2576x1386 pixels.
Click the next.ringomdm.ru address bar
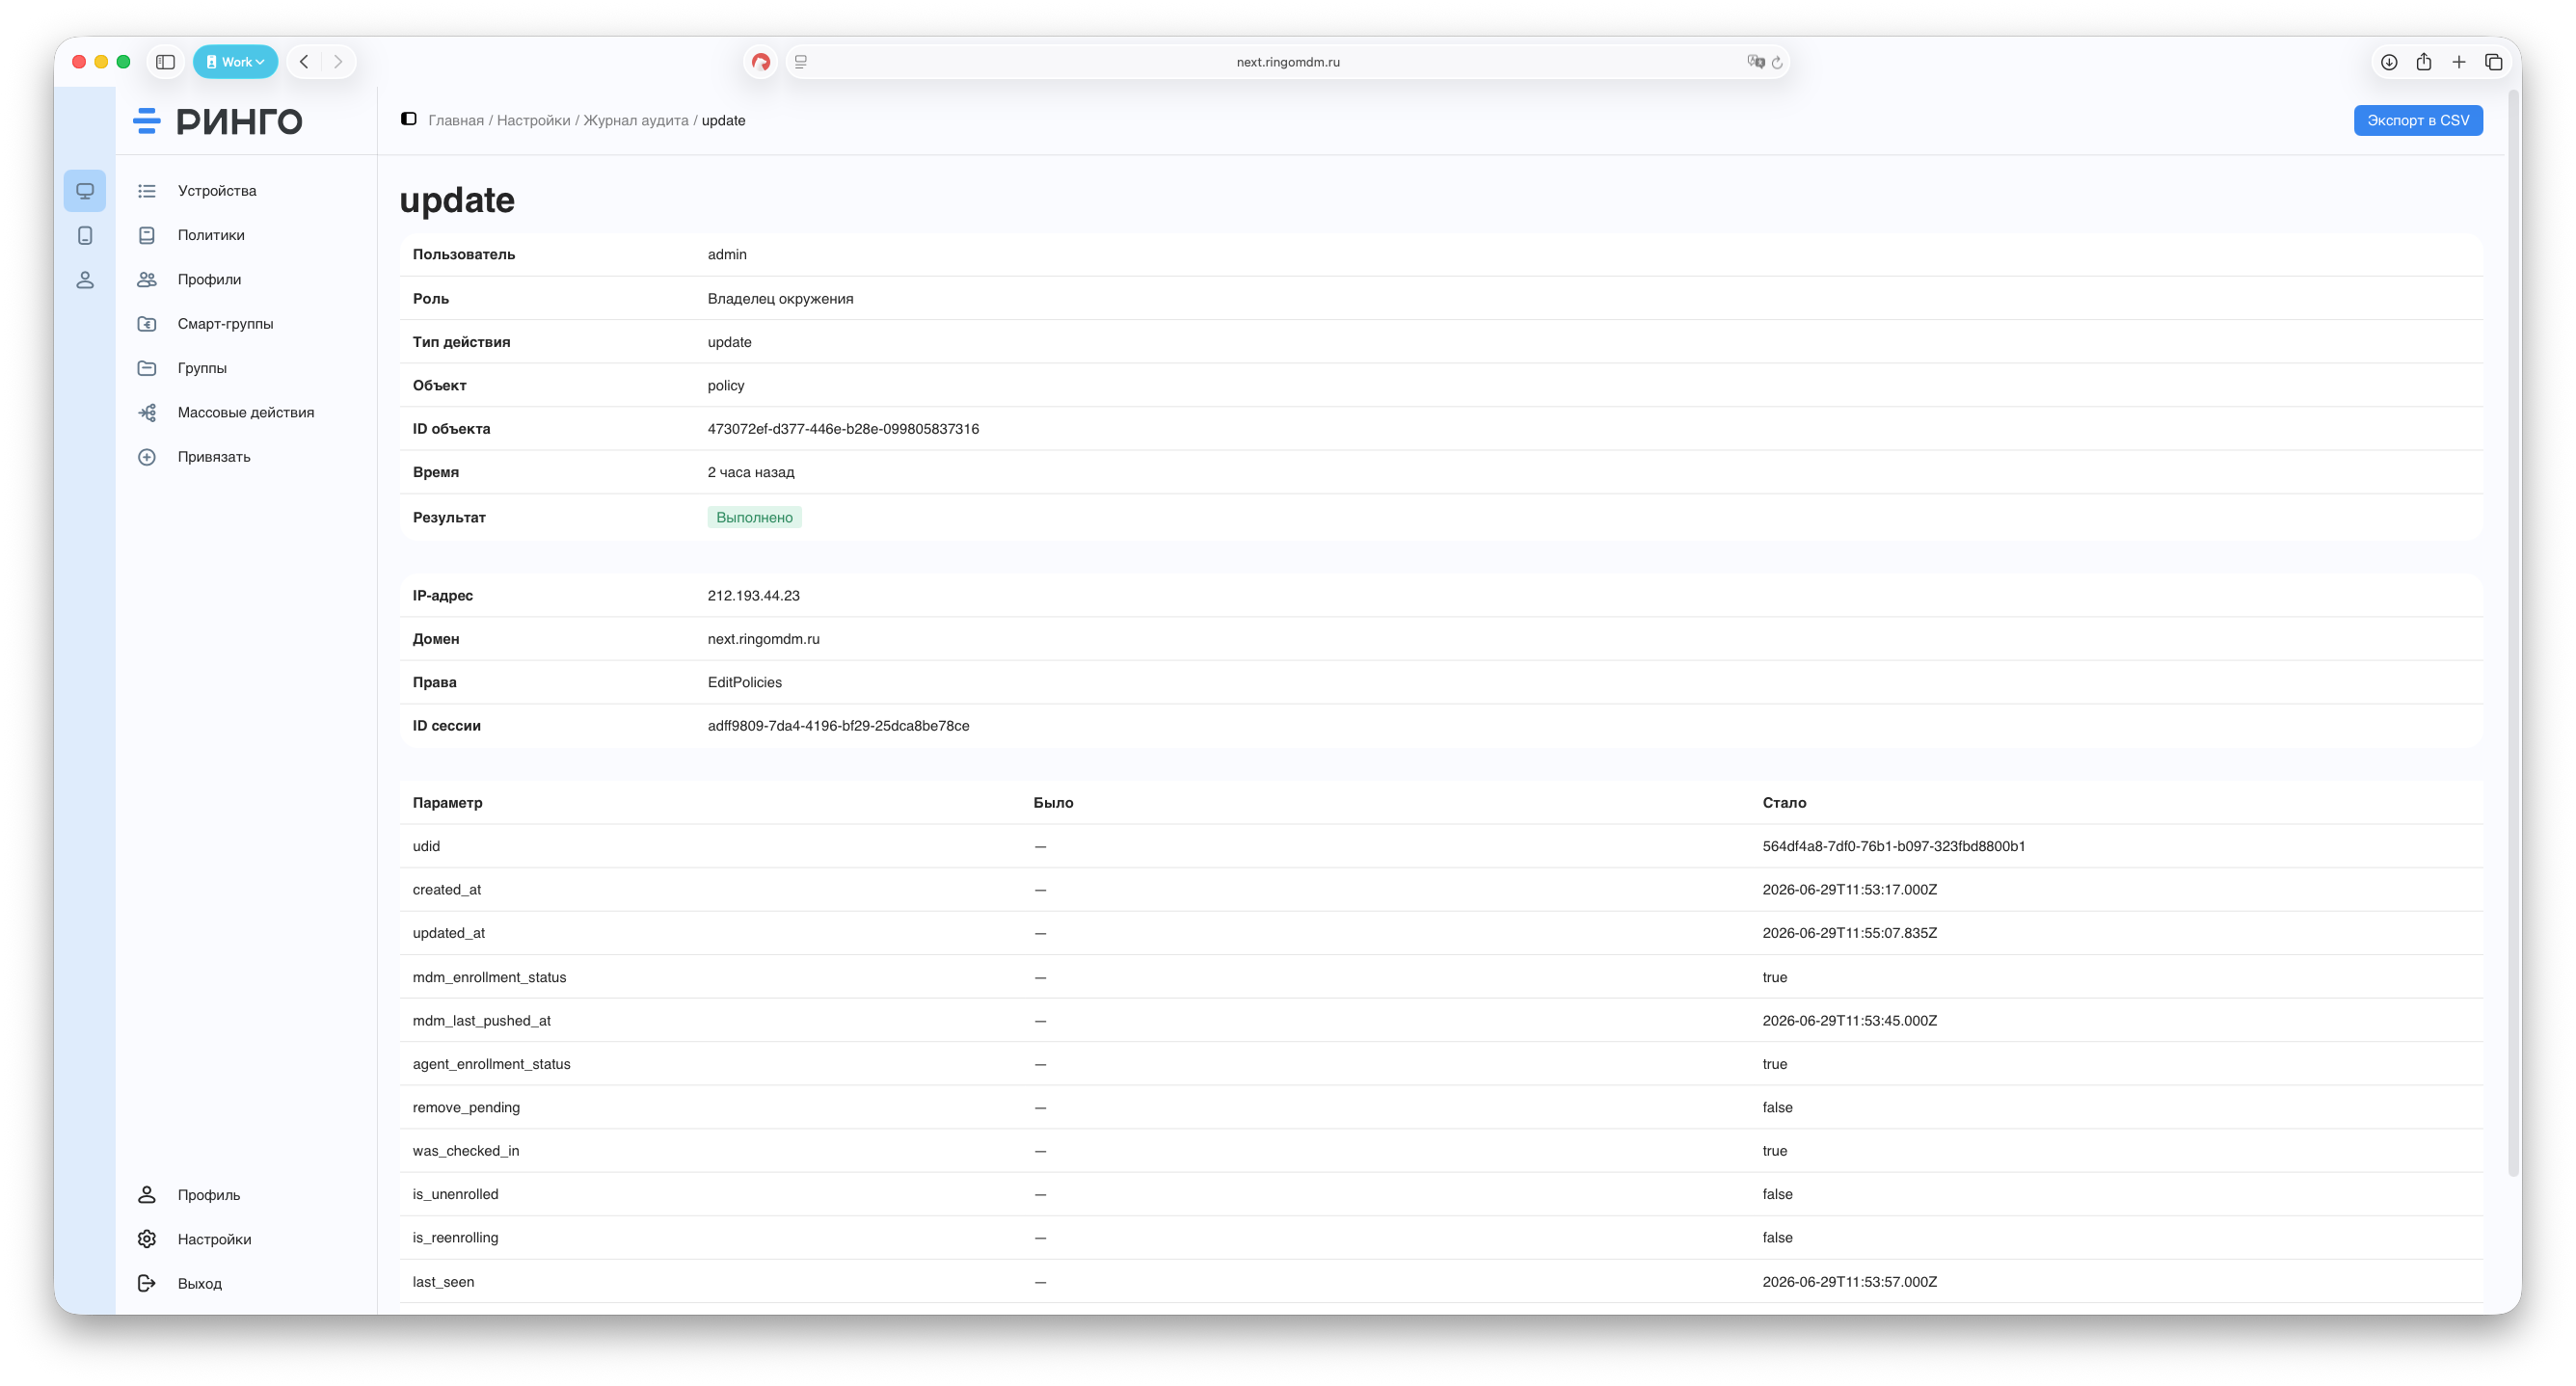coord(1288,62)
